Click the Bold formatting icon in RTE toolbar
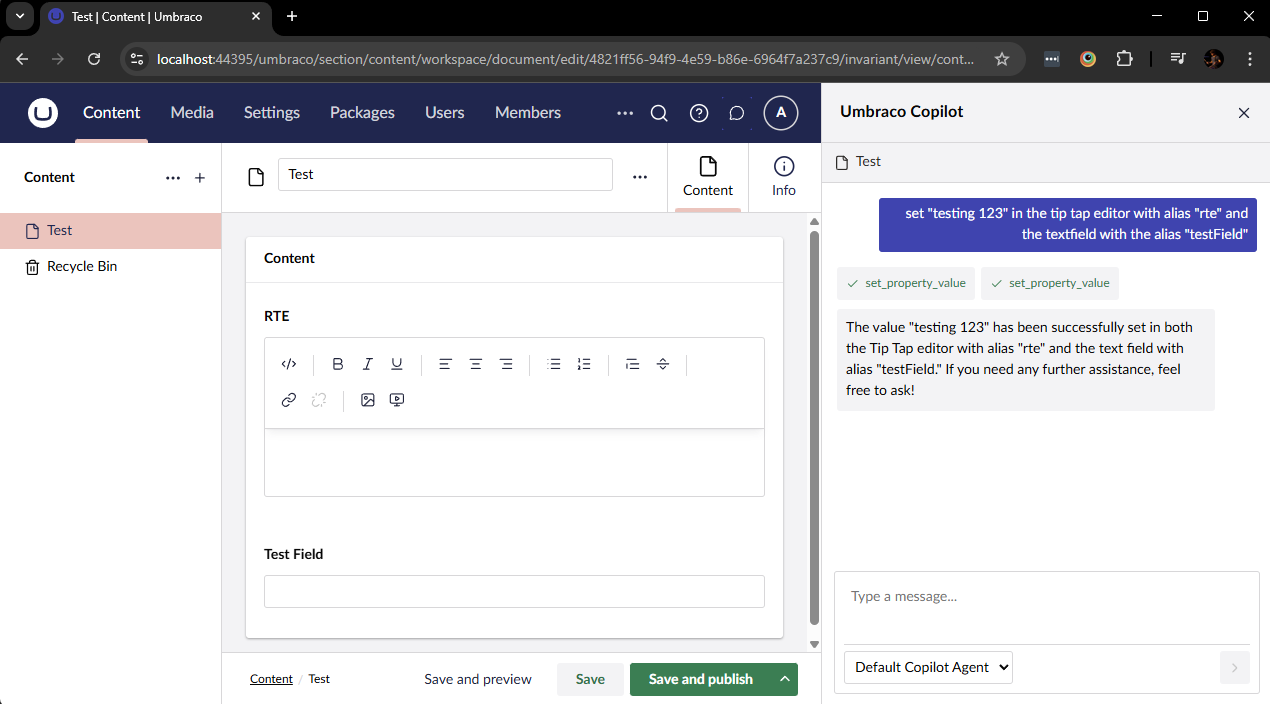The height and width of the screenshot is (704, 1270). tap(338, 364)
